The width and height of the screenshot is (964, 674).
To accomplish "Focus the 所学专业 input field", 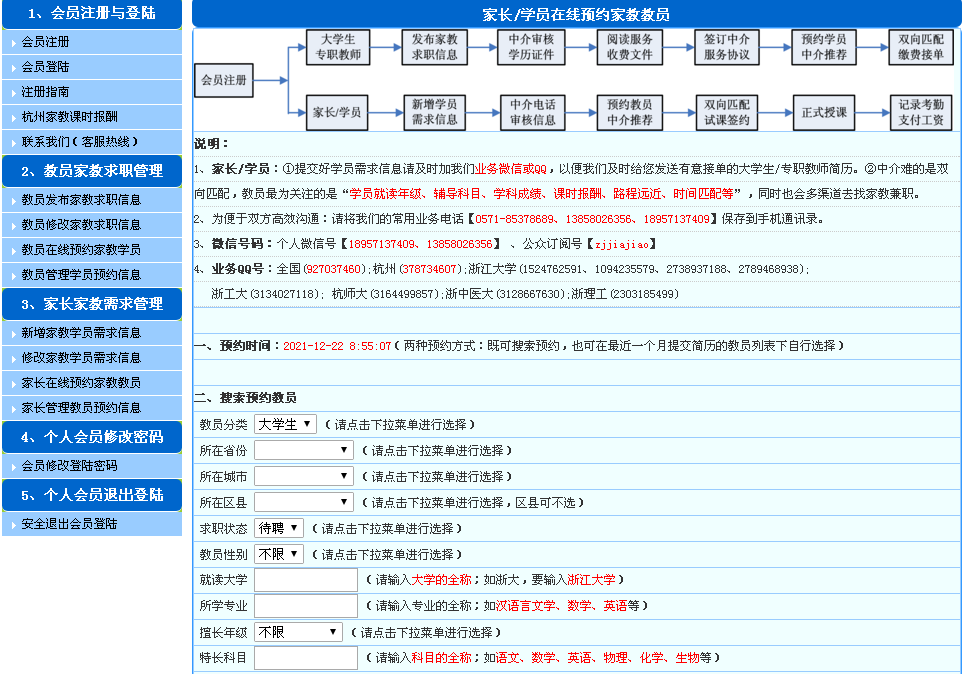I will click(306, 606).
